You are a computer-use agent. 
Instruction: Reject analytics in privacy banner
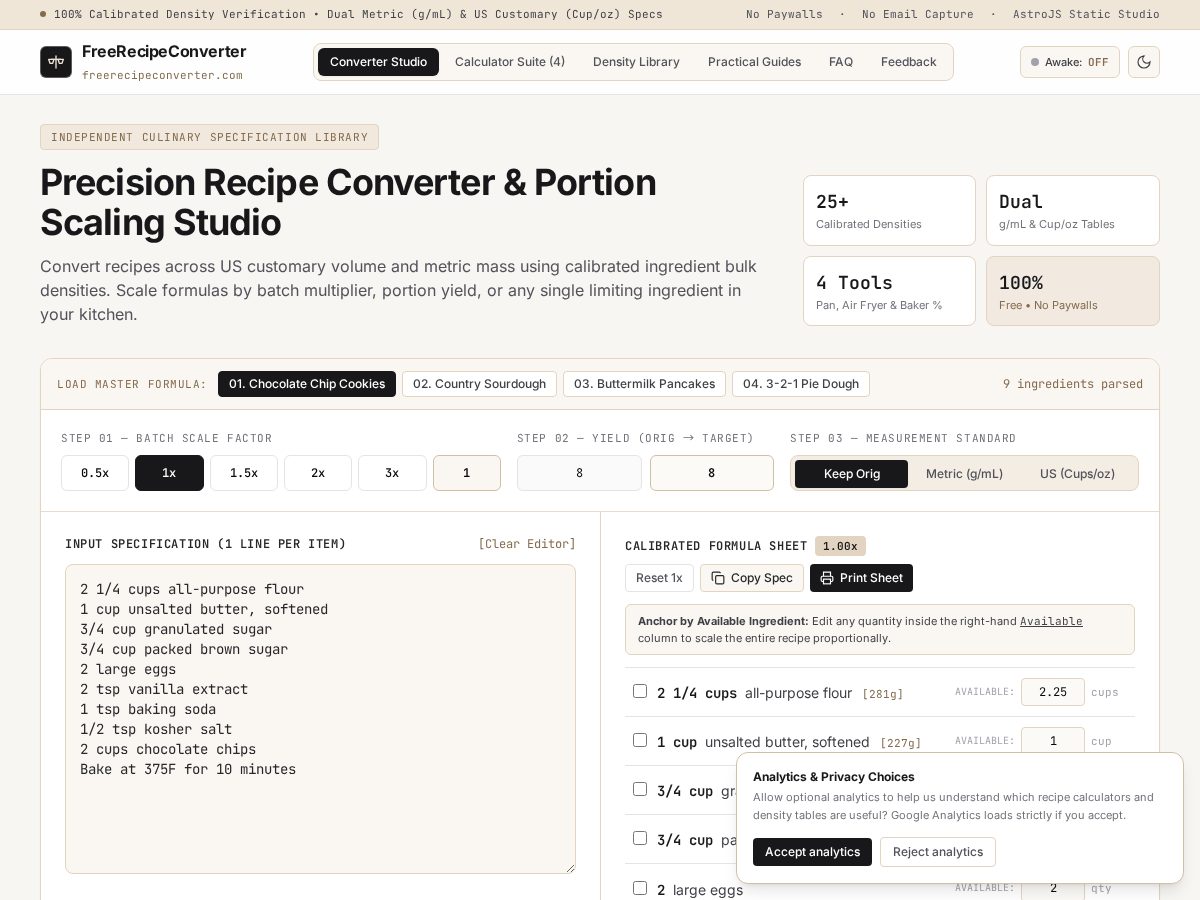[938, 852]
